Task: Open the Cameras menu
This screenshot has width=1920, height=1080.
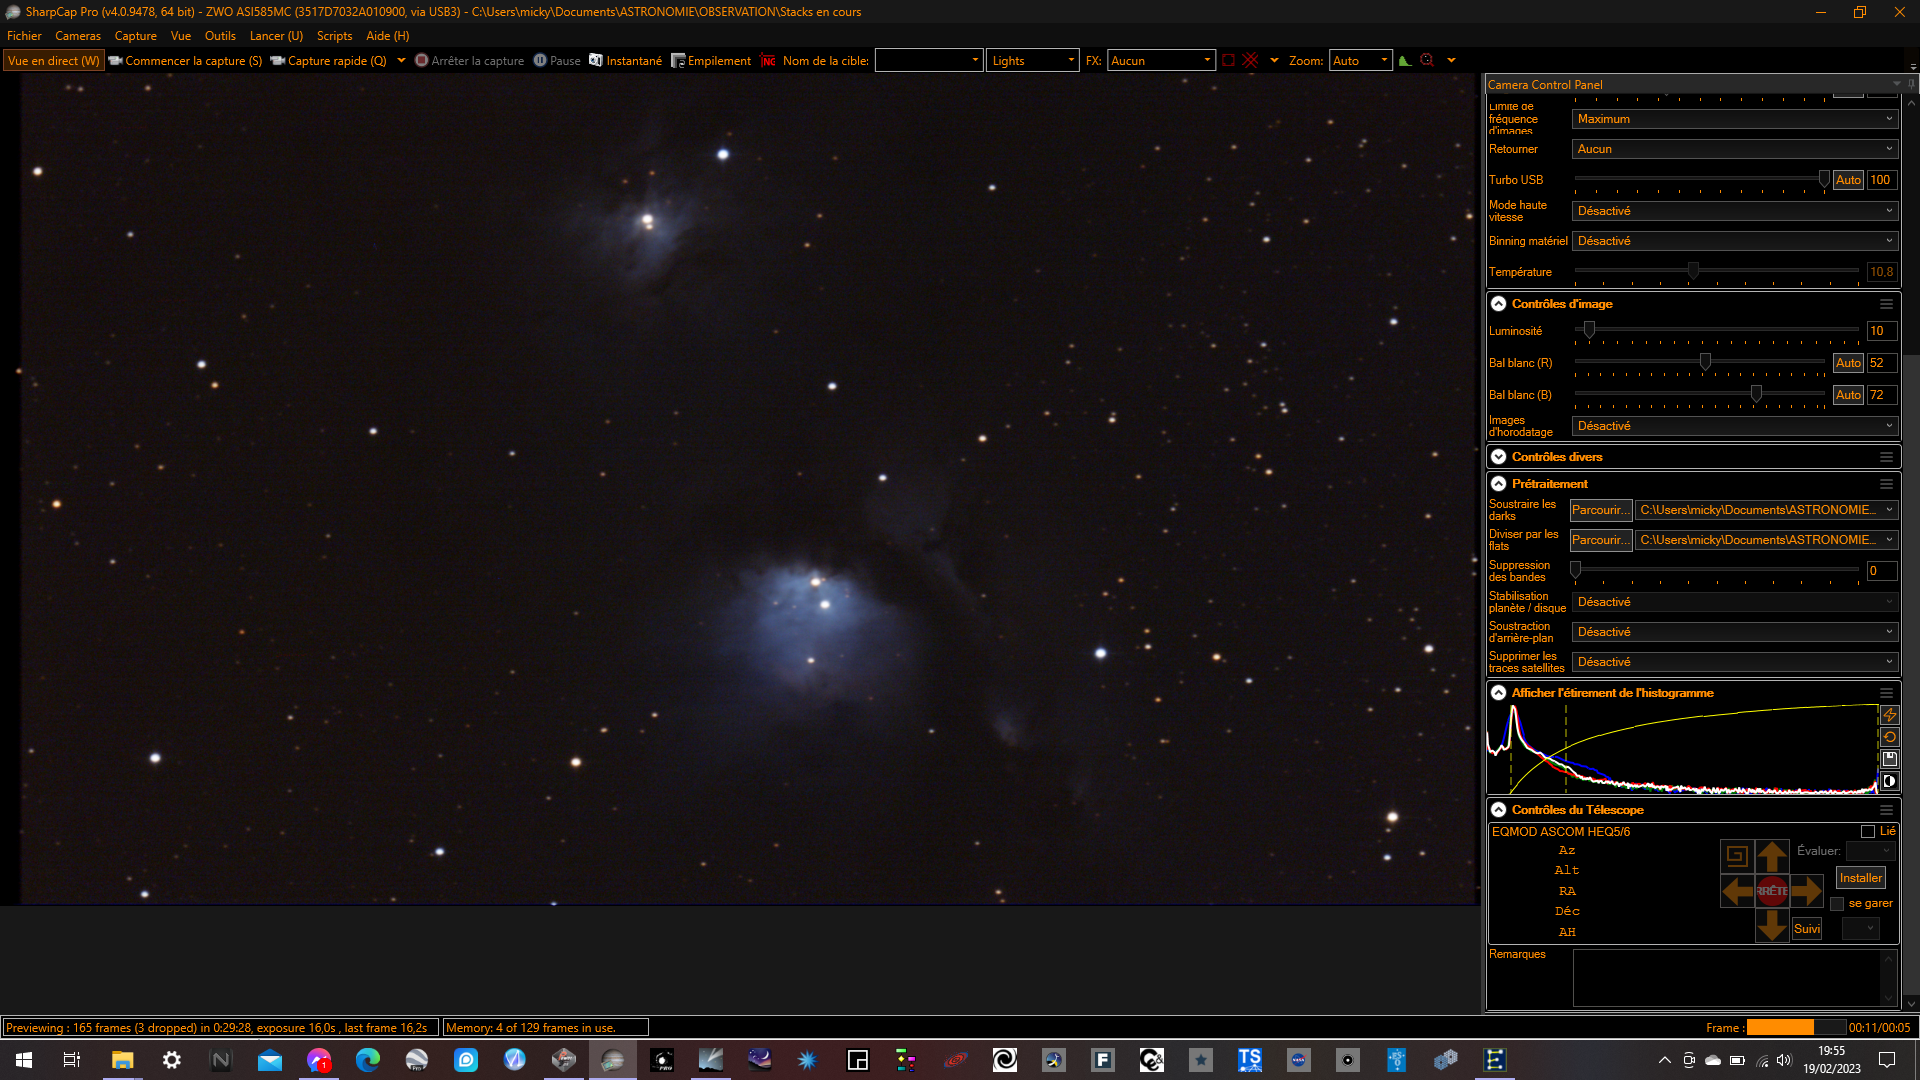Action: pos(78,35)
